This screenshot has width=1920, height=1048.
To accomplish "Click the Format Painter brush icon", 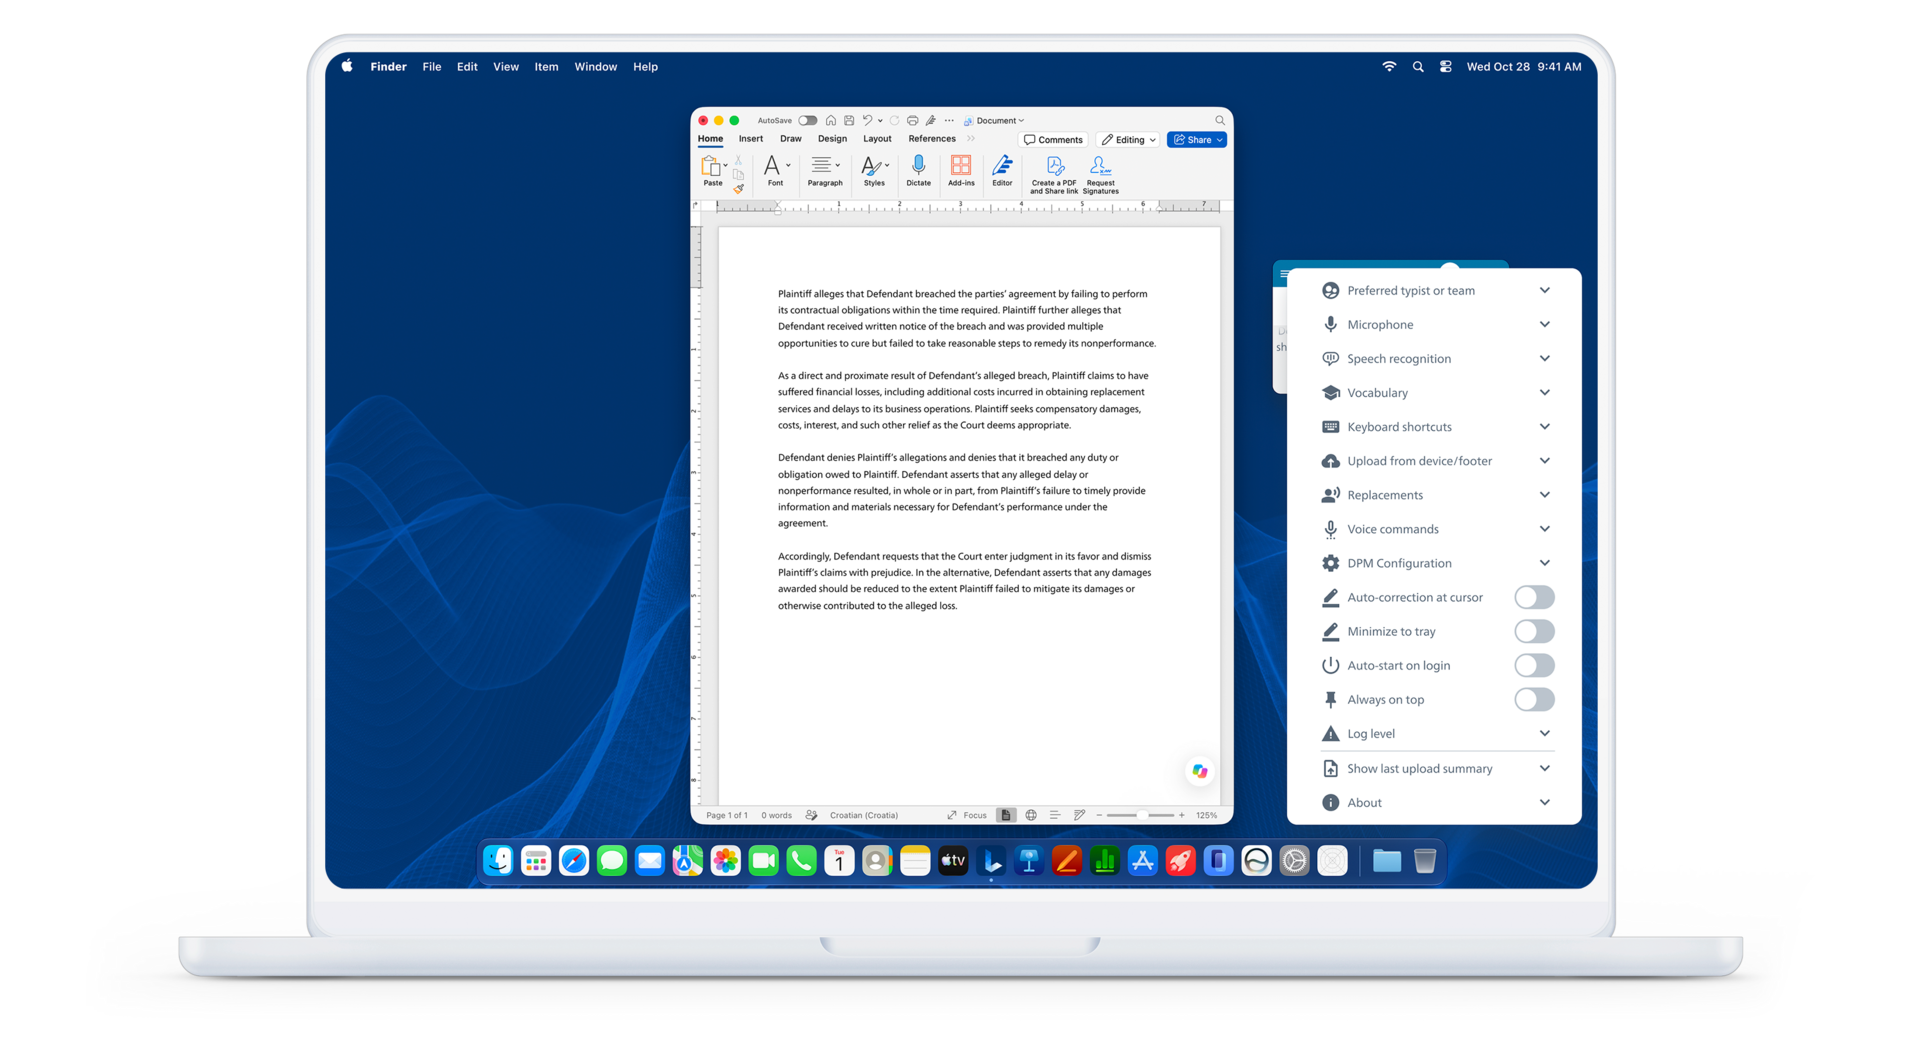I will point(739,188).
